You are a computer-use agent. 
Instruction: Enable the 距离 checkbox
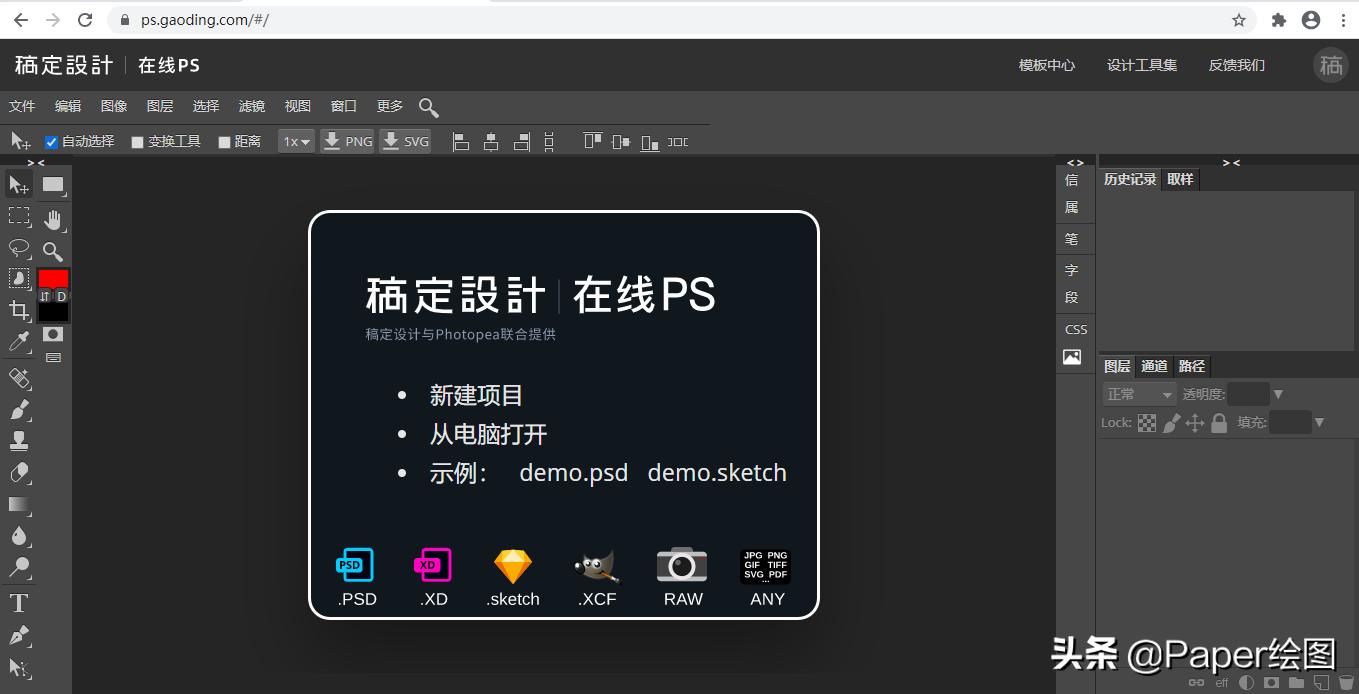pyautogui.click(x=224, y=140)
